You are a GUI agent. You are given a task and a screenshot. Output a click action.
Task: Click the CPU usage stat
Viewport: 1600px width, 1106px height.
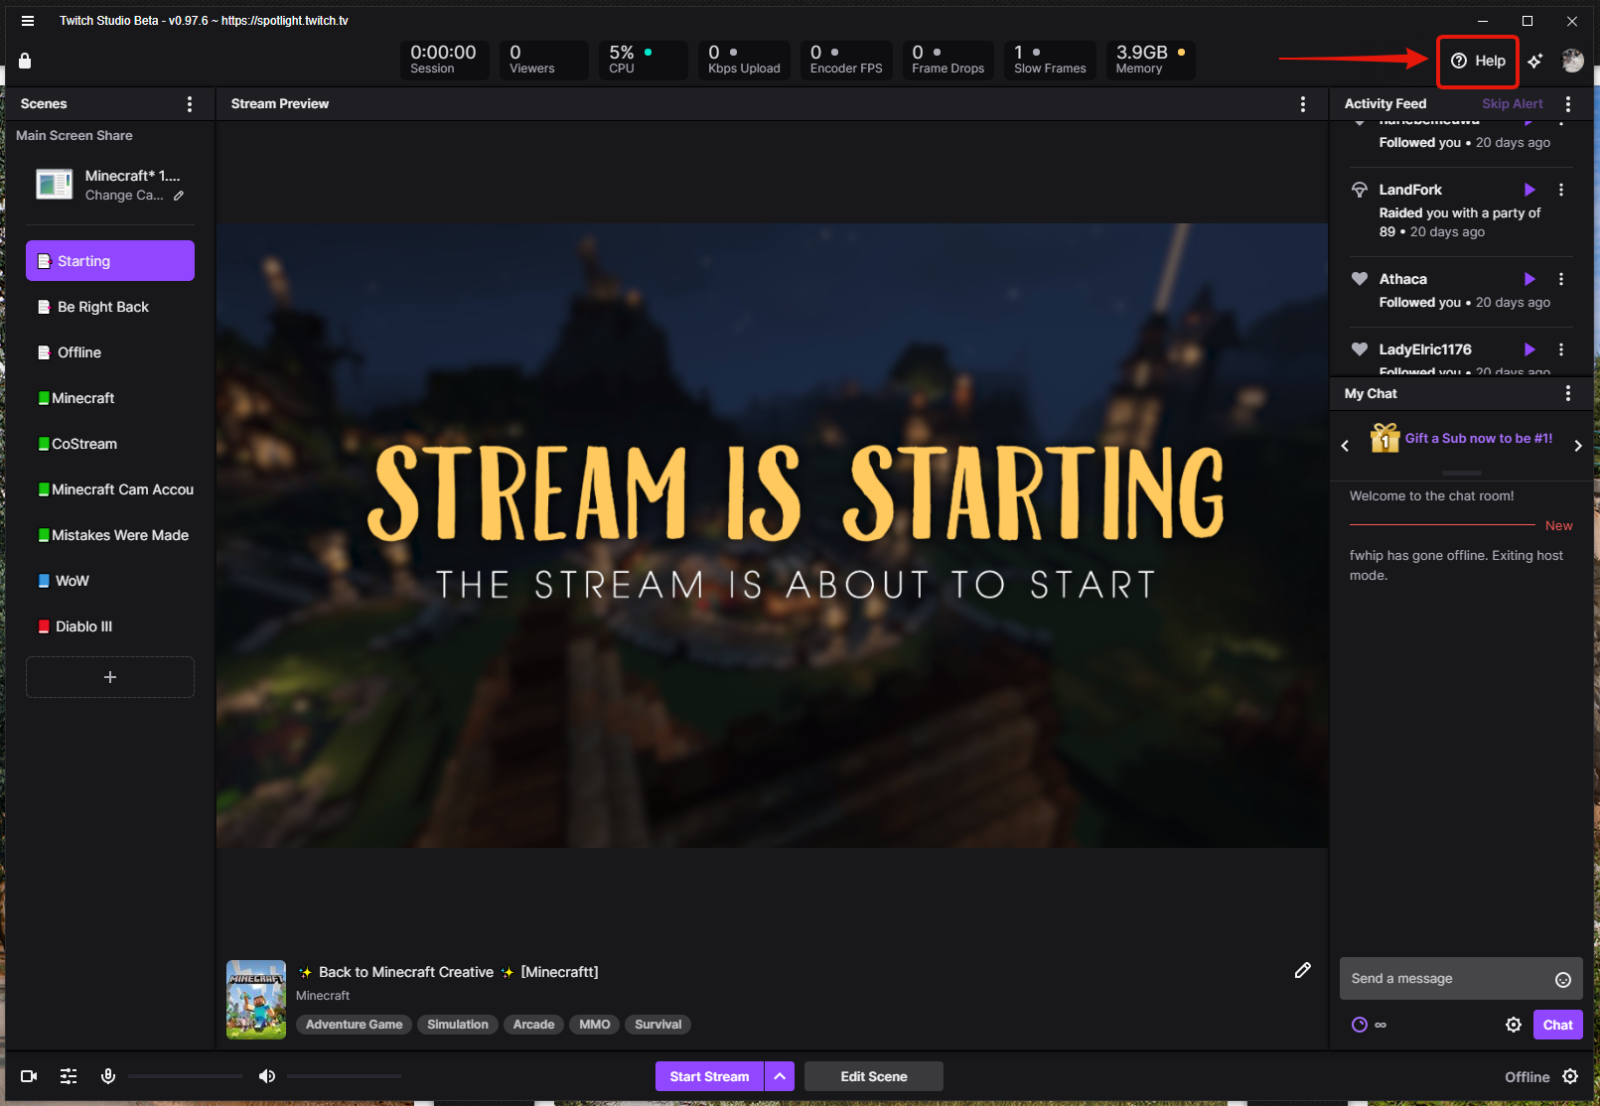tap(643, 60)
